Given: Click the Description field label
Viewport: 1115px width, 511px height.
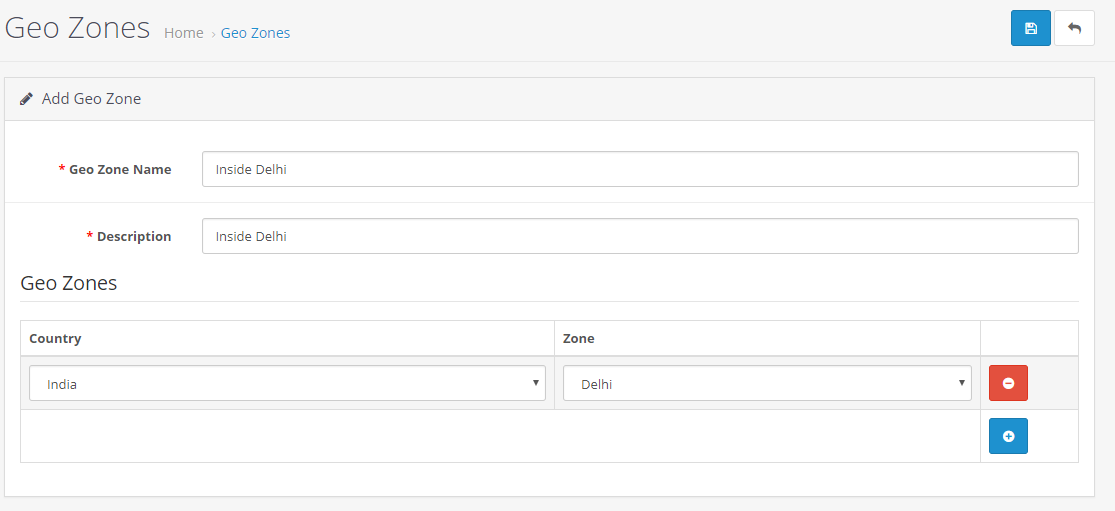Looking at the screenshot, I should point(134,237).
